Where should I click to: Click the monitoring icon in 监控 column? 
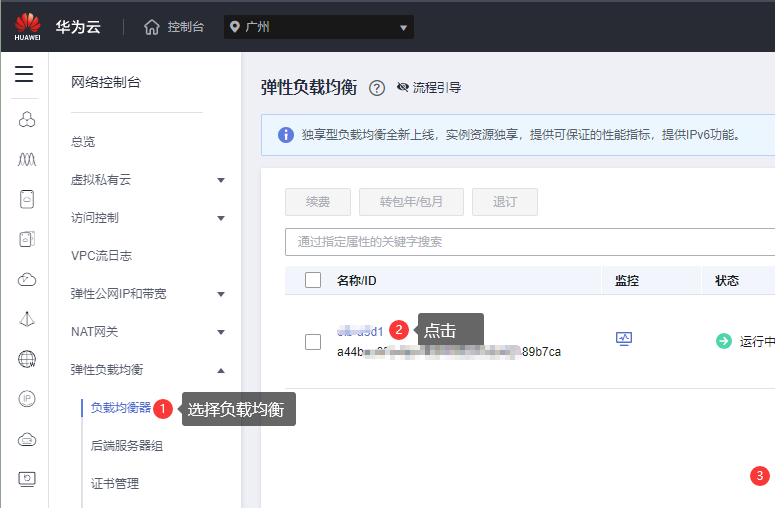[x=624, y=340]
